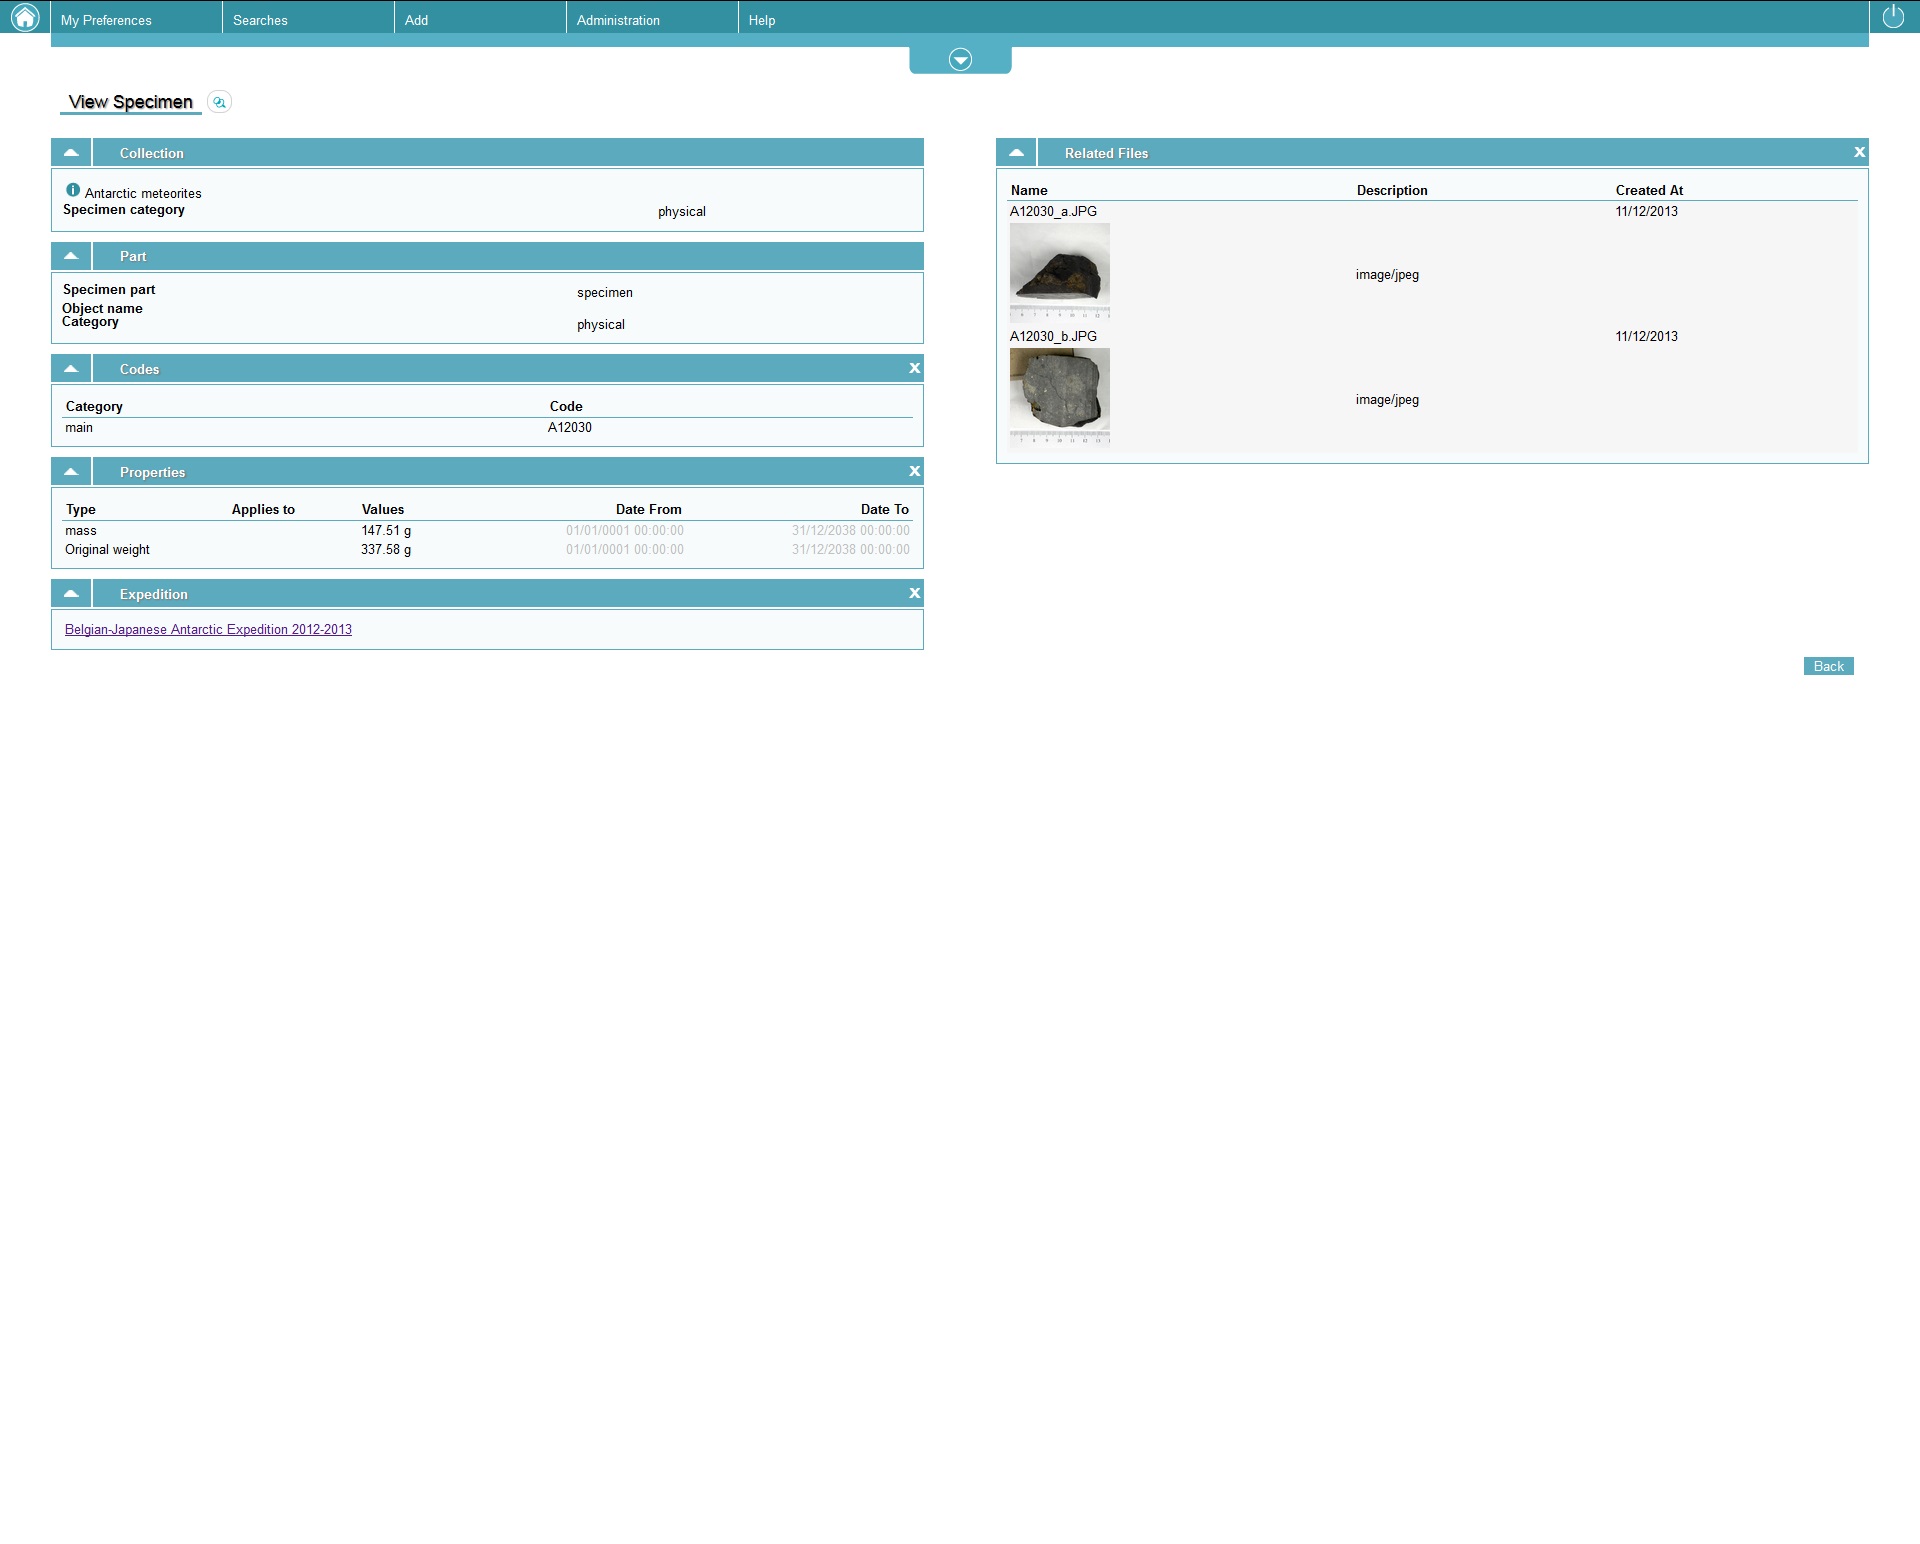
Task: Close the Related Files widget
Action: (1859, 153)
